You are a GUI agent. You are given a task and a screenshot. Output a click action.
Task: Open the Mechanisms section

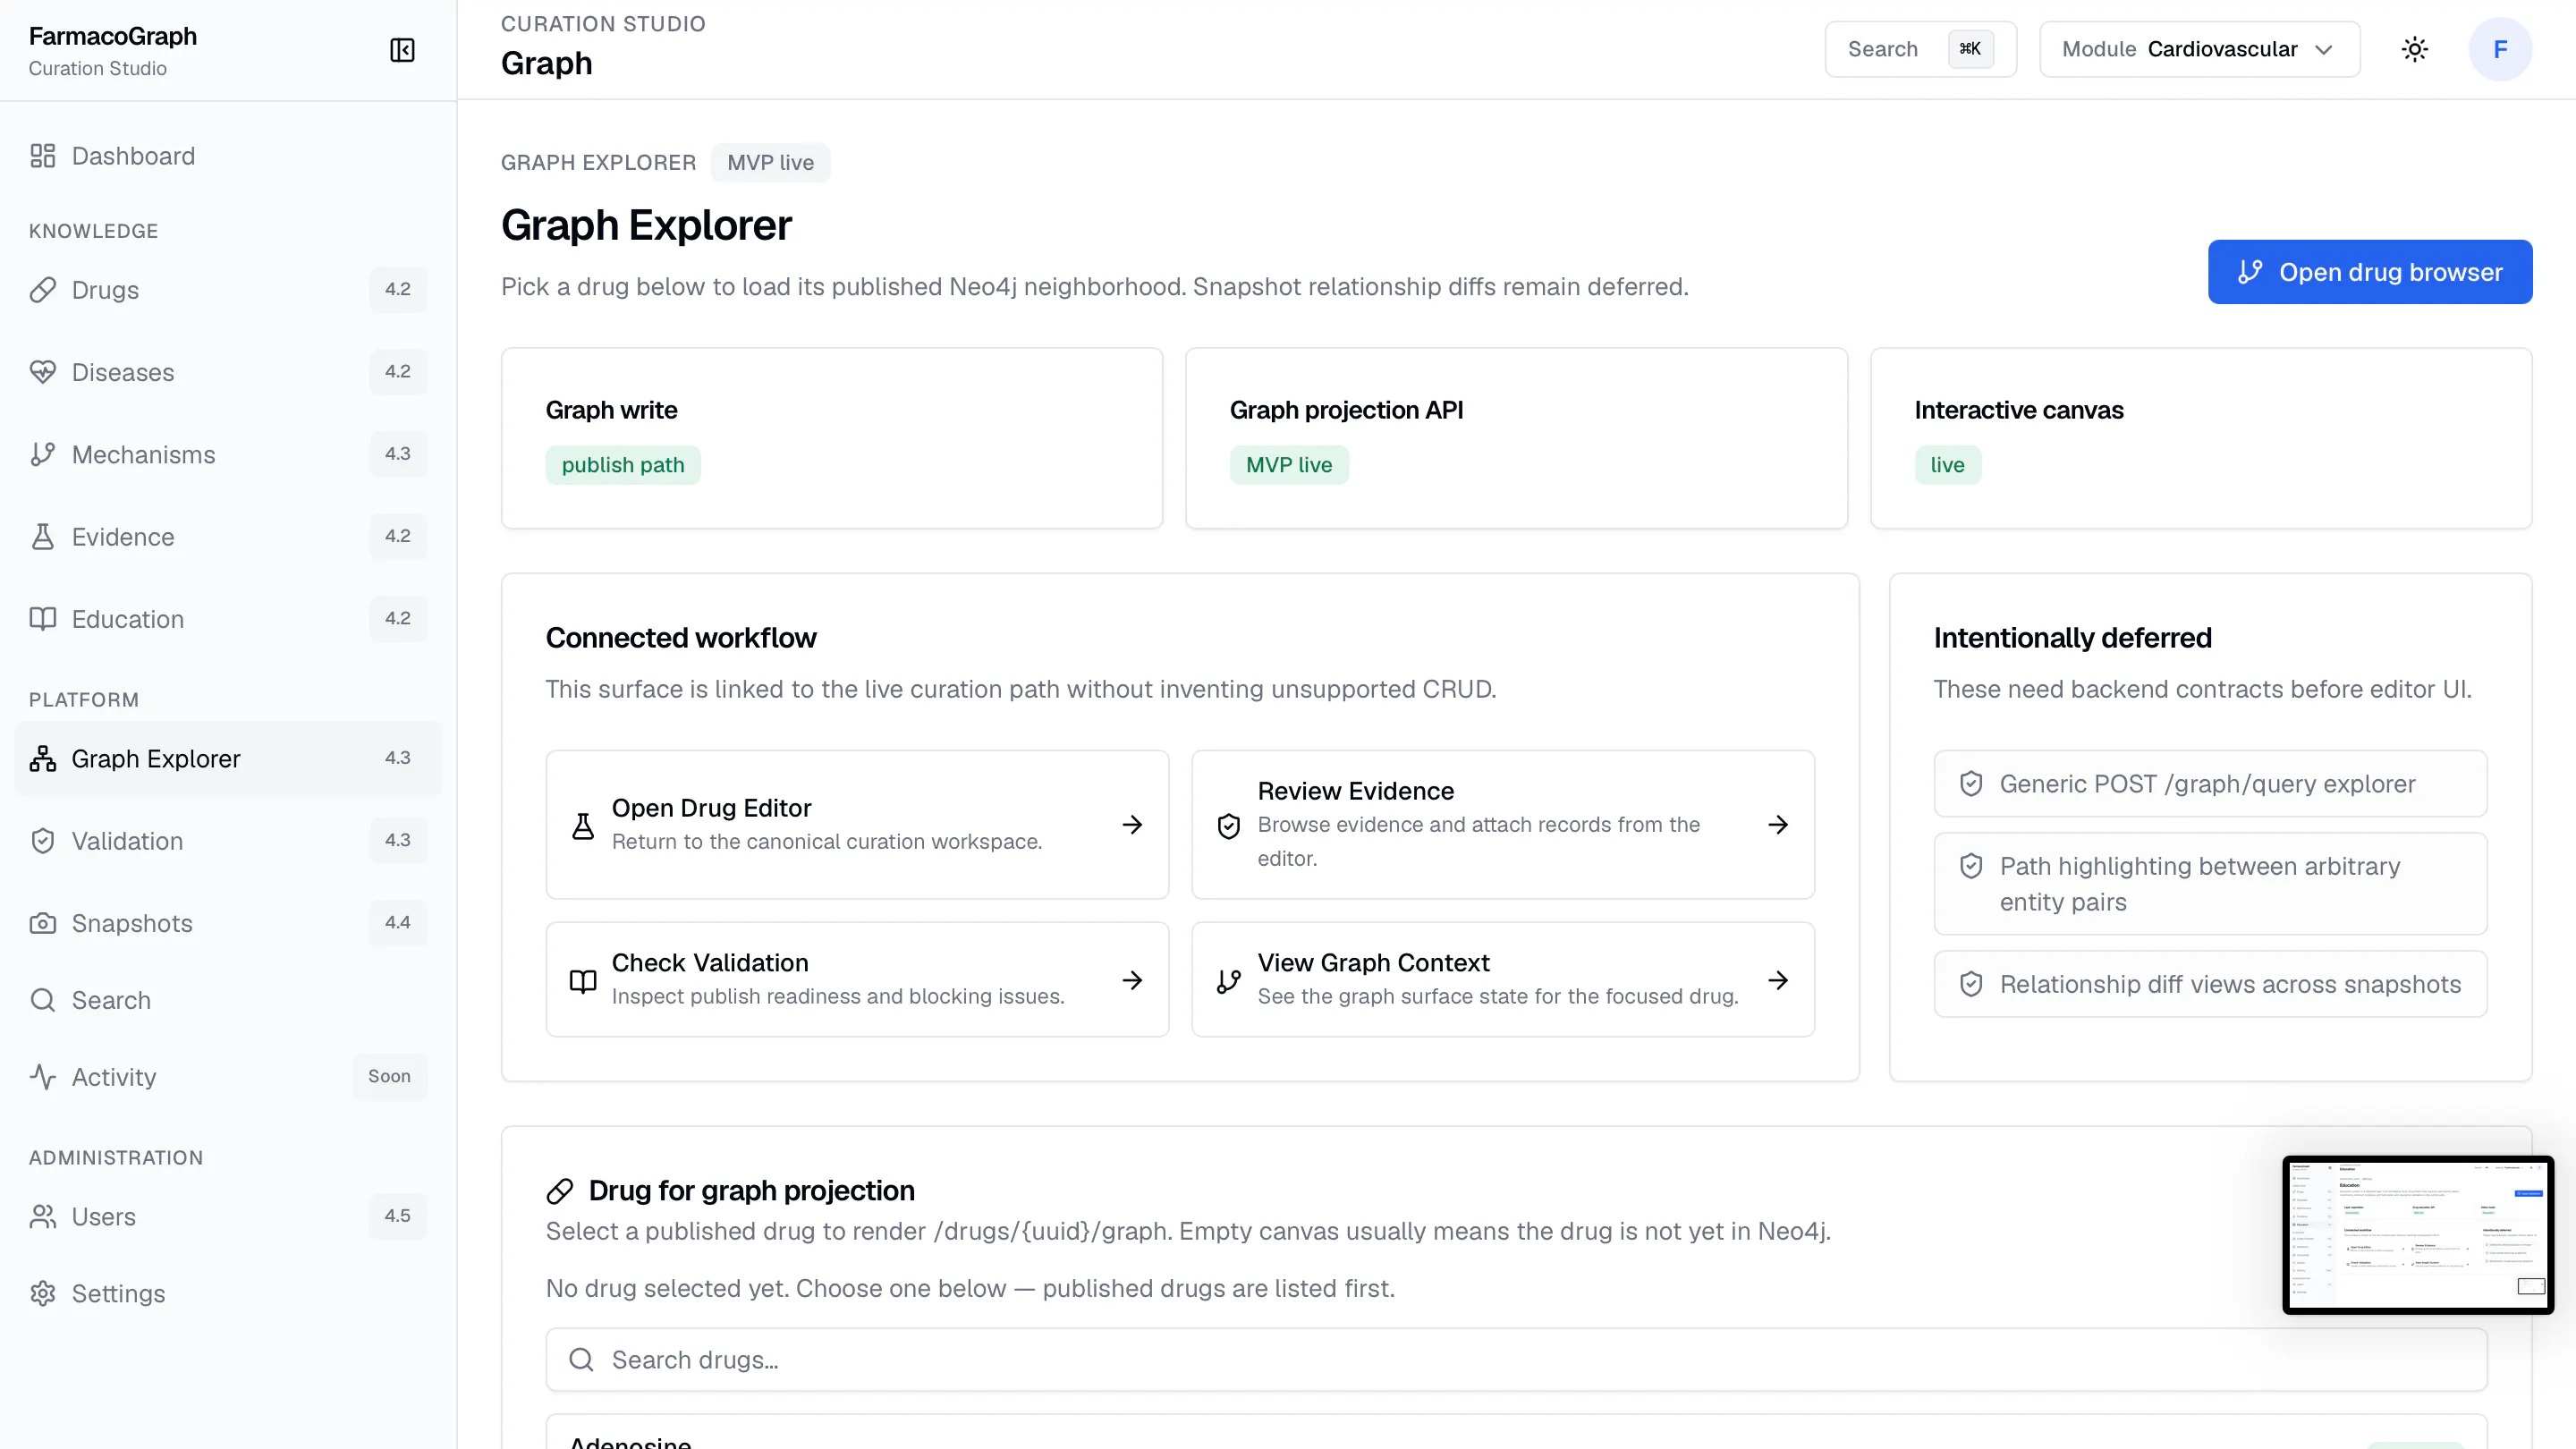coord(228,454)
